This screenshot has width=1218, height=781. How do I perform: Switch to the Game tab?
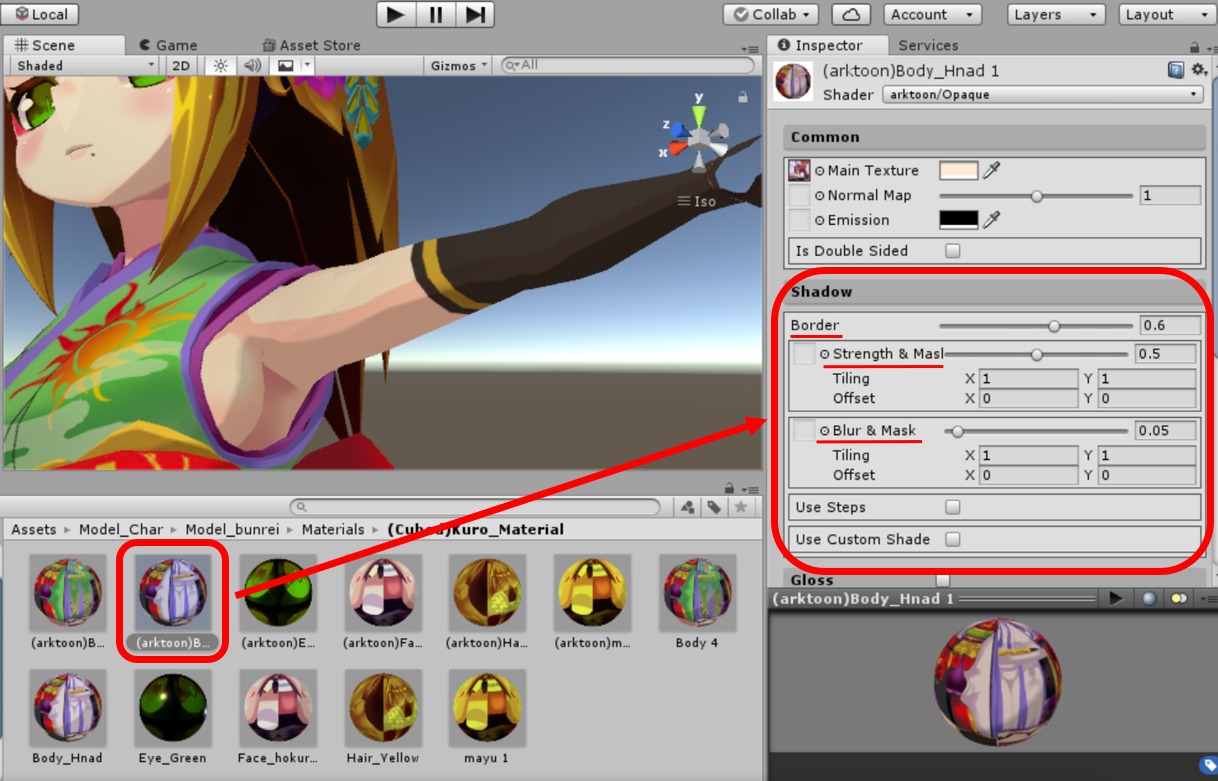168,45
